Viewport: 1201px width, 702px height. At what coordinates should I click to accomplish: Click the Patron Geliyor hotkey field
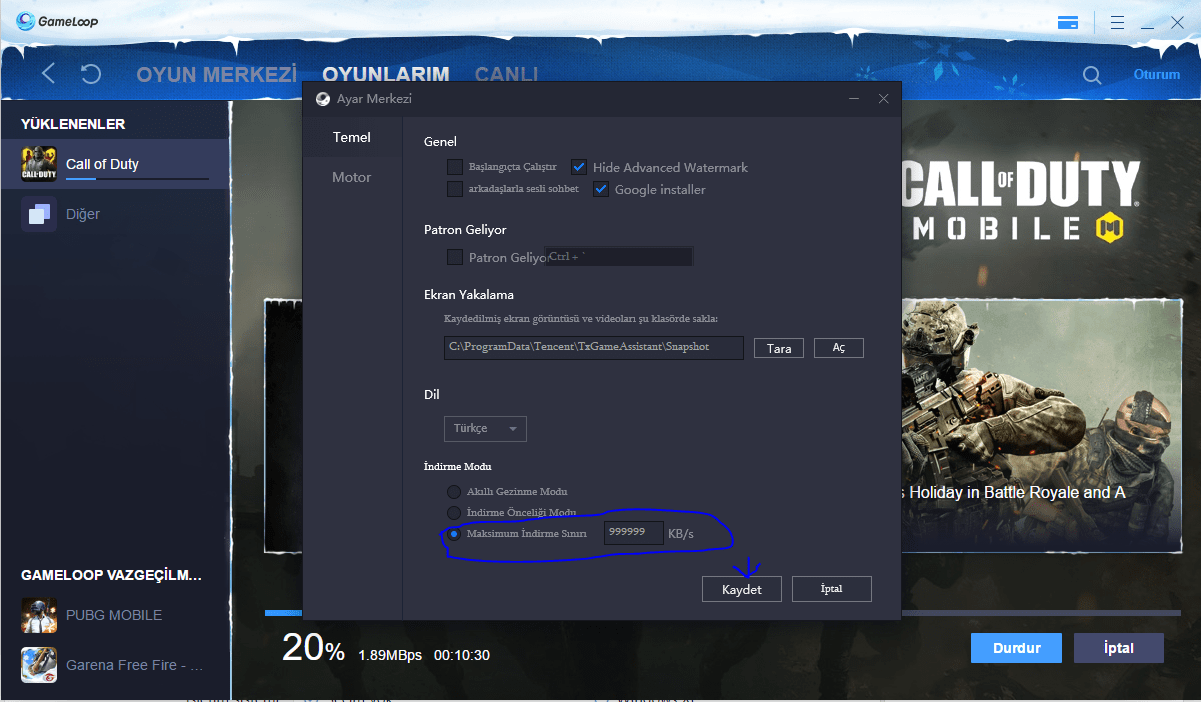pyautogui.click(x=619, y=257)
